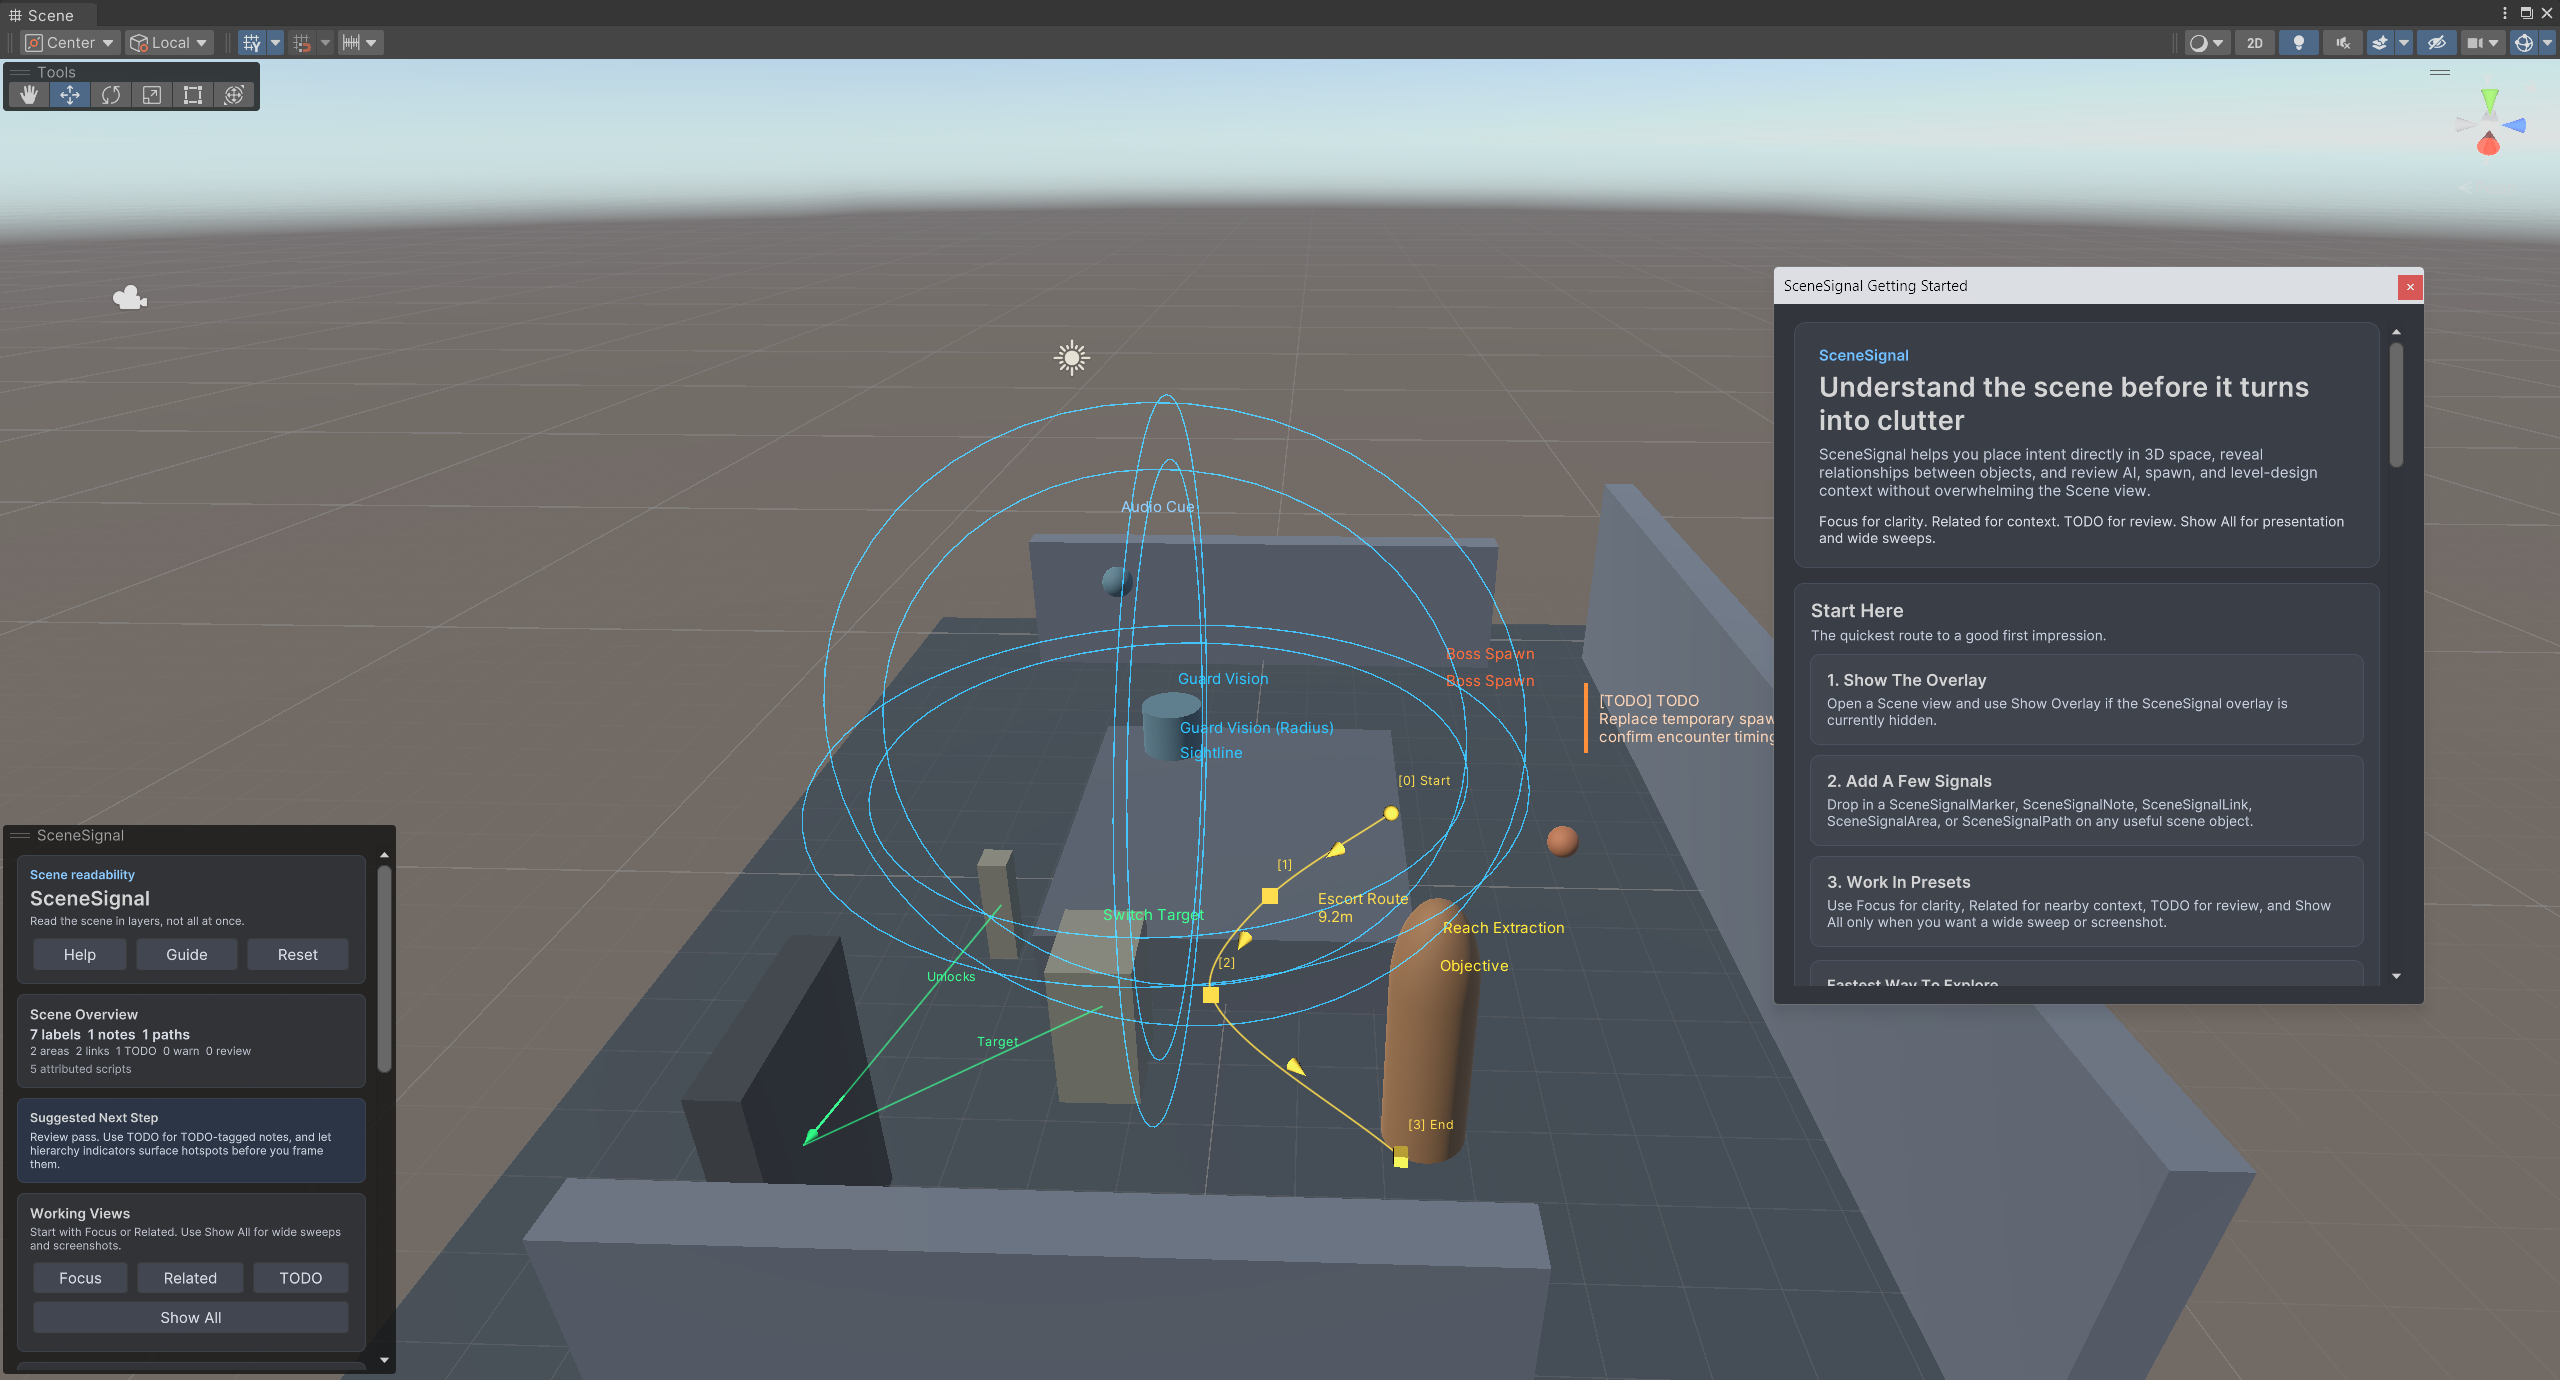The width and height of the screenshot is (2560, 1380).
Task: Click the yellow [3] End path node
Action: (1401, 1157)
